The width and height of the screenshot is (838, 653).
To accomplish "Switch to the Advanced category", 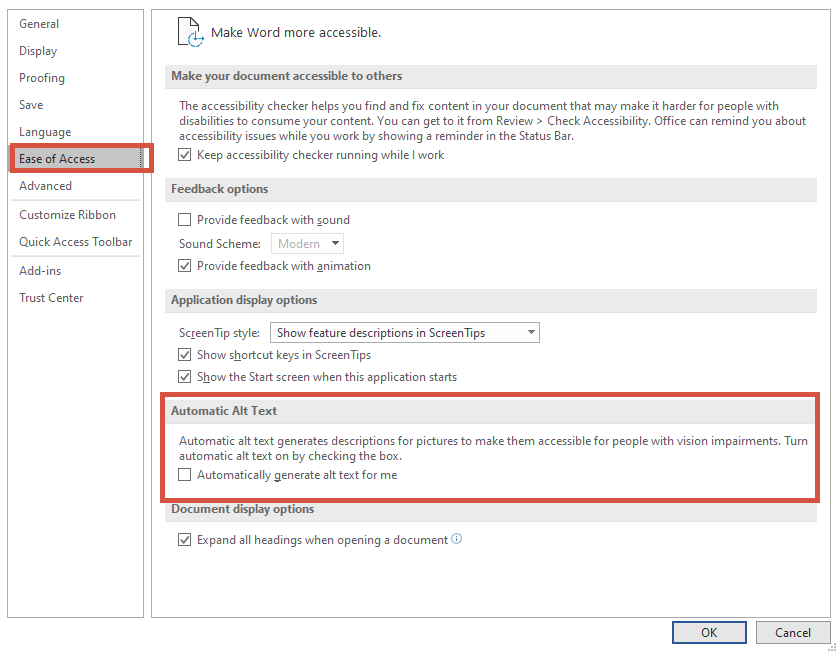I will coord(46,186).
